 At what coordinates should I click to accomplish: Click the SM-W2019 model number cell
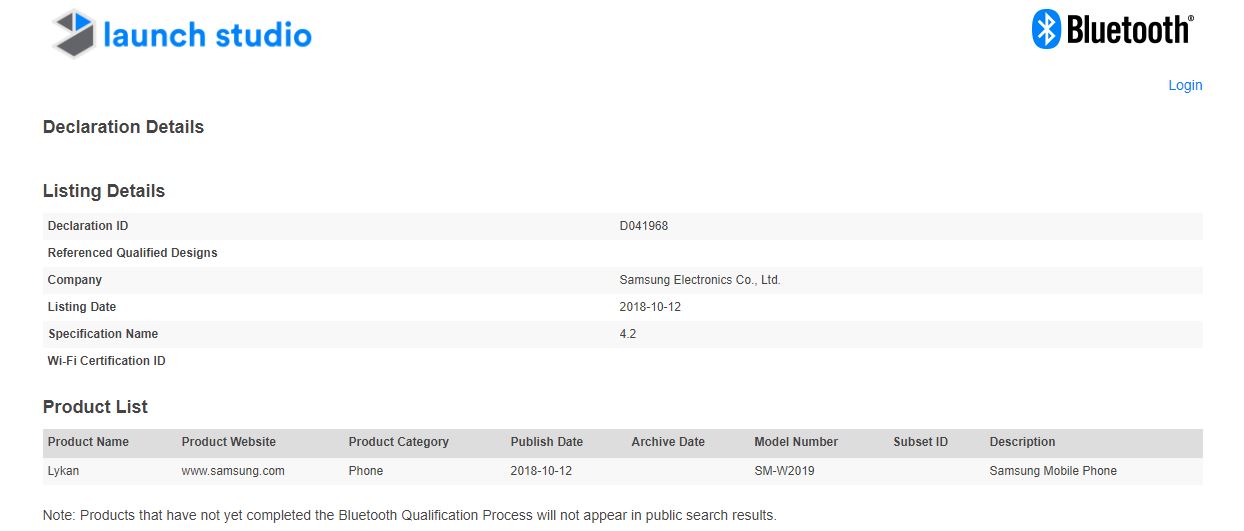click(784, 470)
